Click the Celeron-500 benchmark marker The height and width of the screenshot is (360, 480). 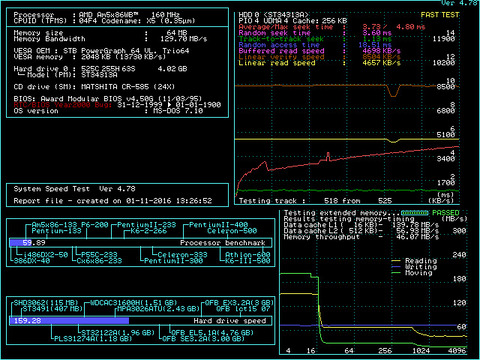coord(232,231)
